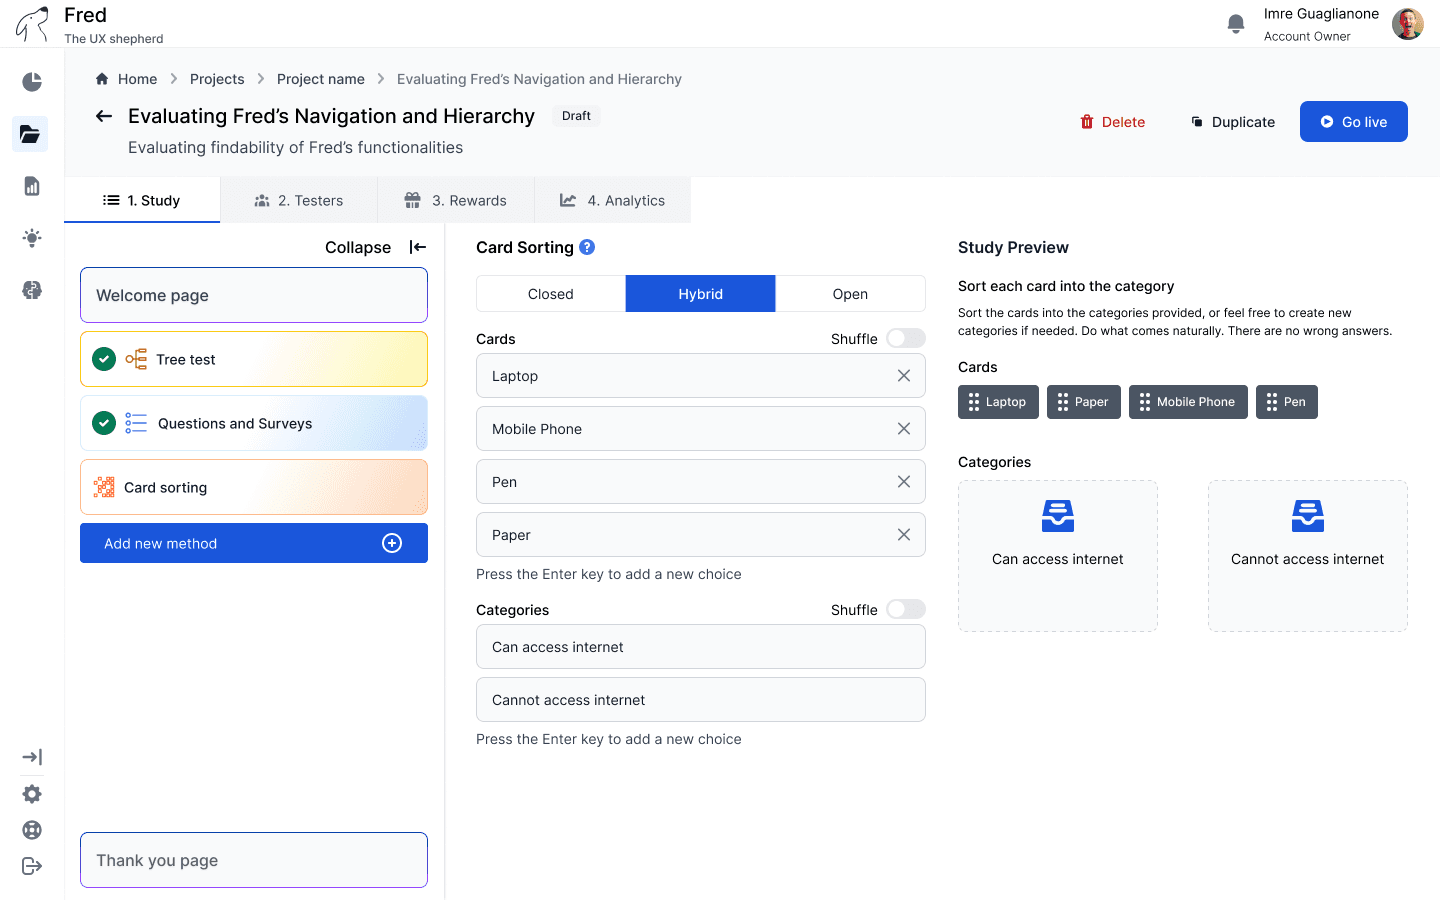
Task: Open the brain AI sidebar icon
Action: [x=32, y=290]
